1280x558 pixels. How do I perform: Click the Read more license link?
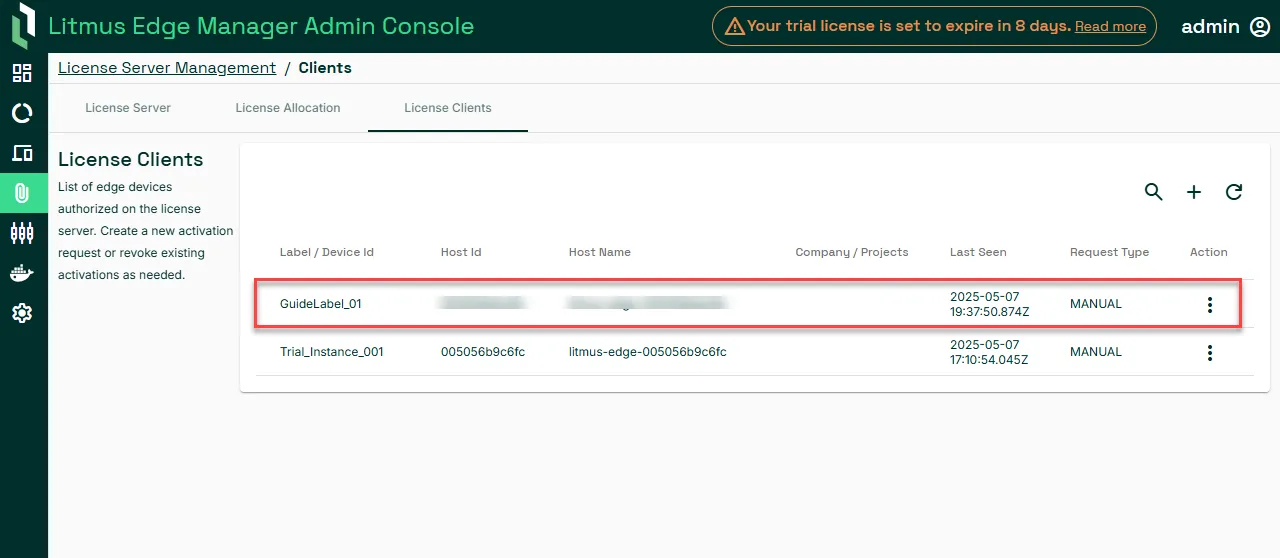[x=1110, y=27]
